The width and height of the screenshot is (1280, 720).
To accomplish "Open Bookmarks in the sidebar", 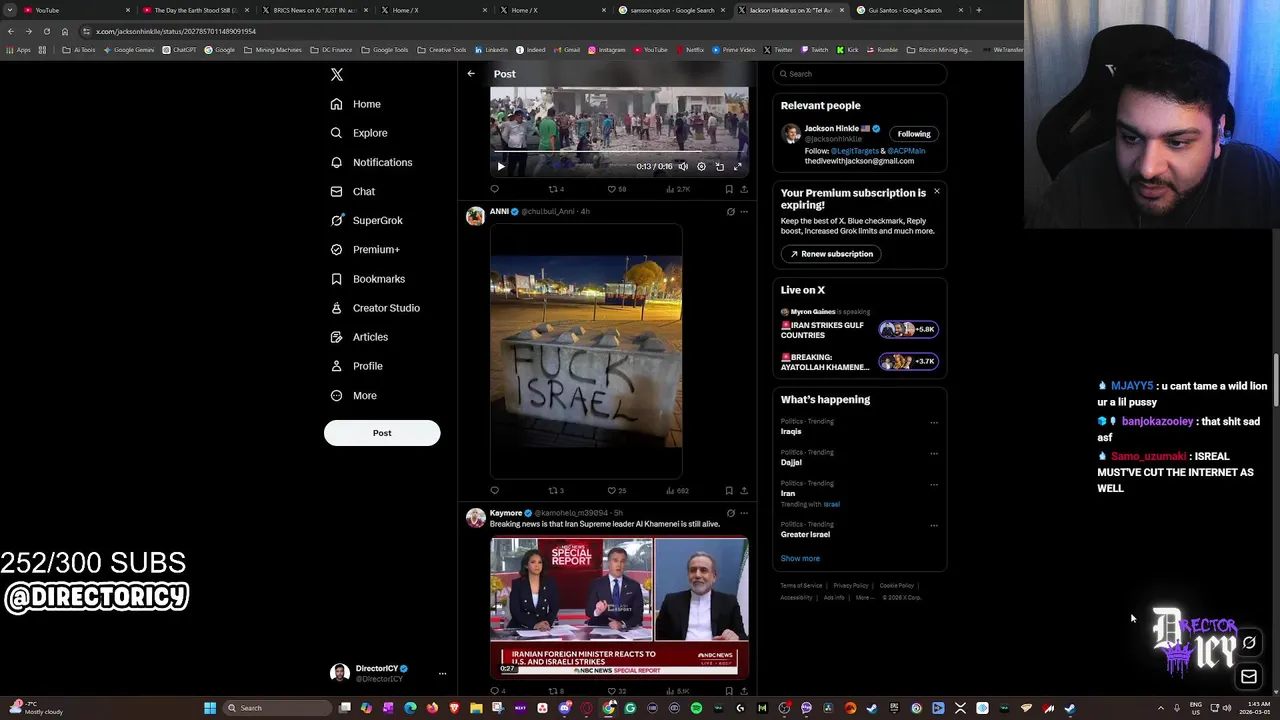I will point(368,279).
